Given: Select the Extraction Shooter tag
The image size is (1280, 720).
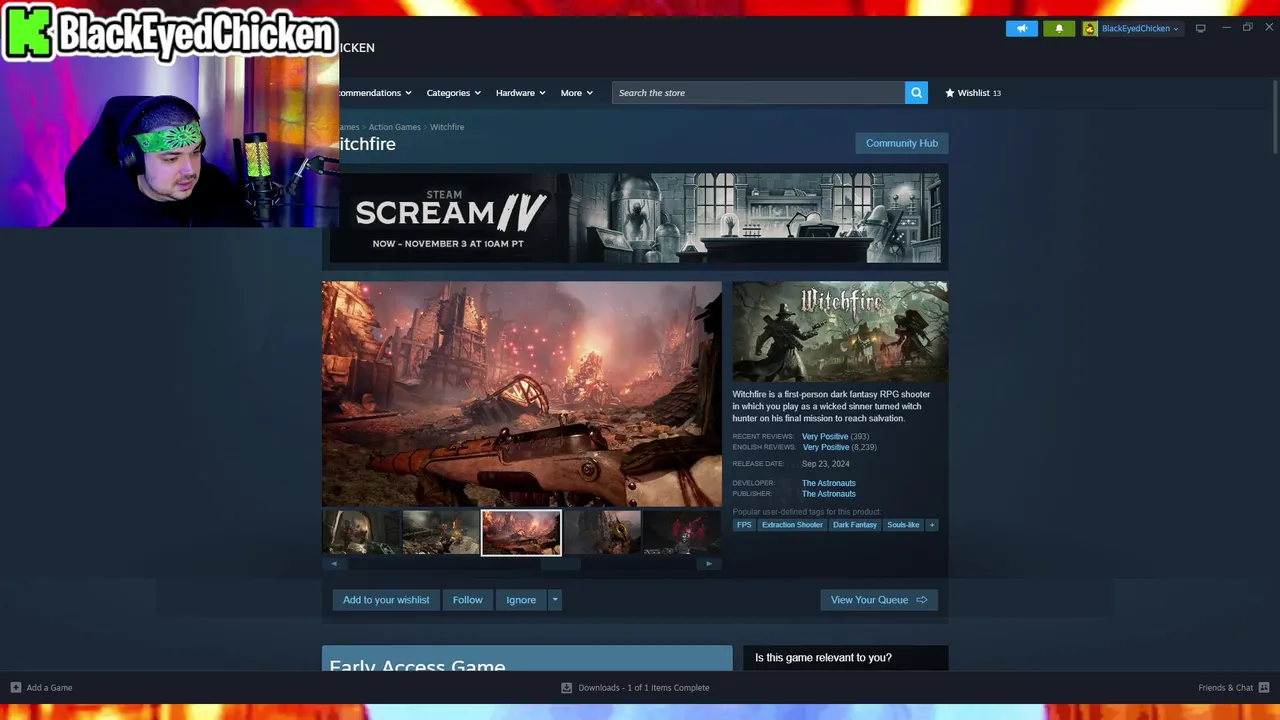Looking at the screenshot, I should (x=792, y=525).
